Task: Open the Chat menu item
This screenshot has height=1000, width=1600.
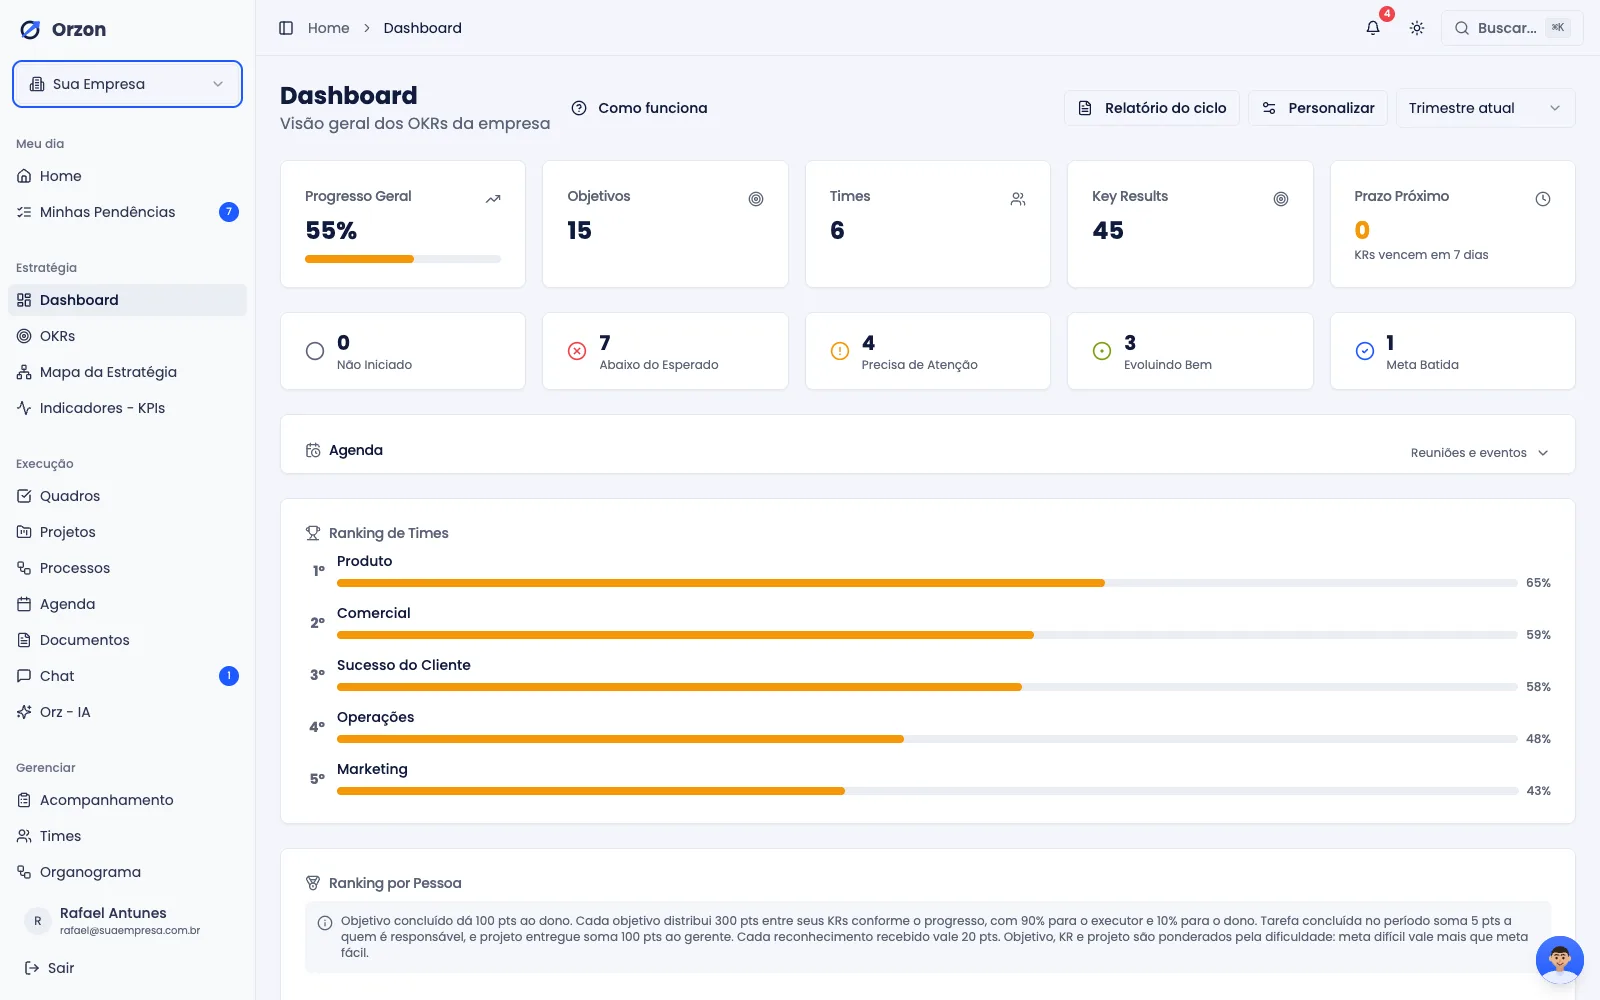Action: tap(127, 676)
